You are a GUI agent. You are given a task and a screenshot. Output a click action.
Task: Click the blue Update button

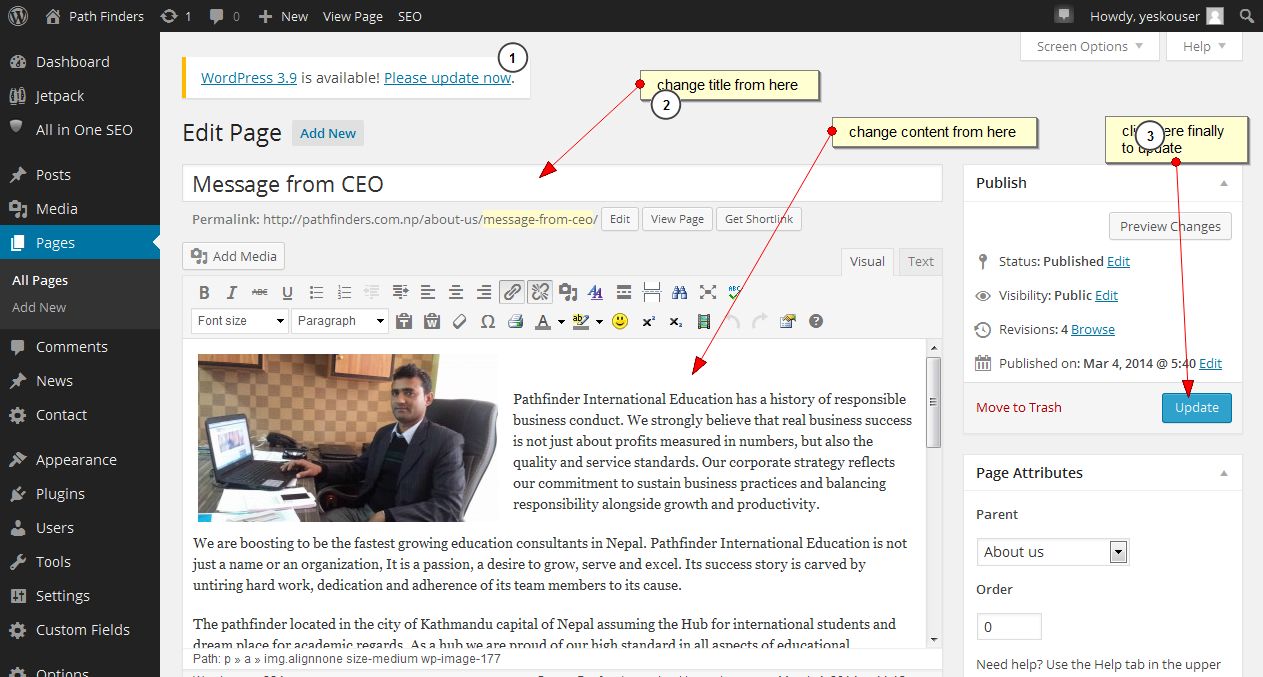(1196, 407)
